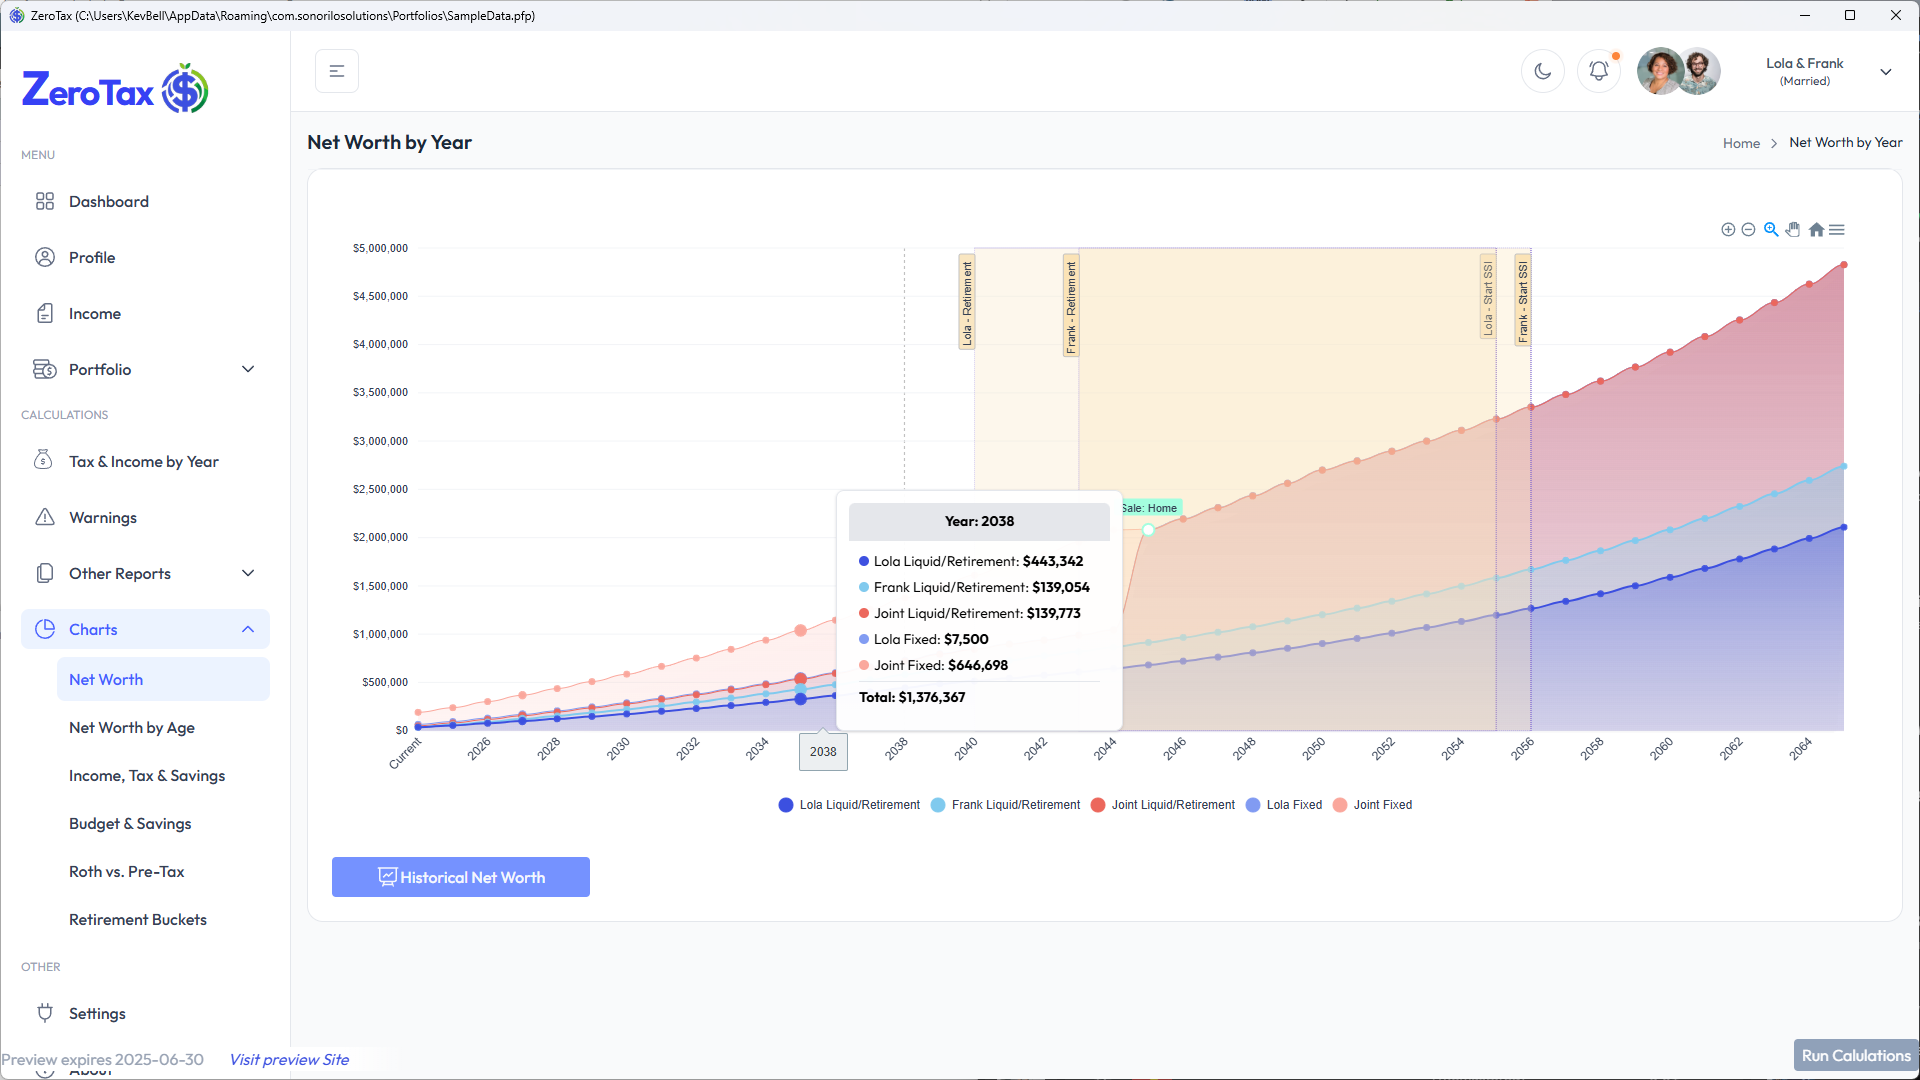This screenshot has height=1080, width=1920.
Task: Select the hand panning tool
Action: tap(1793, 230)
